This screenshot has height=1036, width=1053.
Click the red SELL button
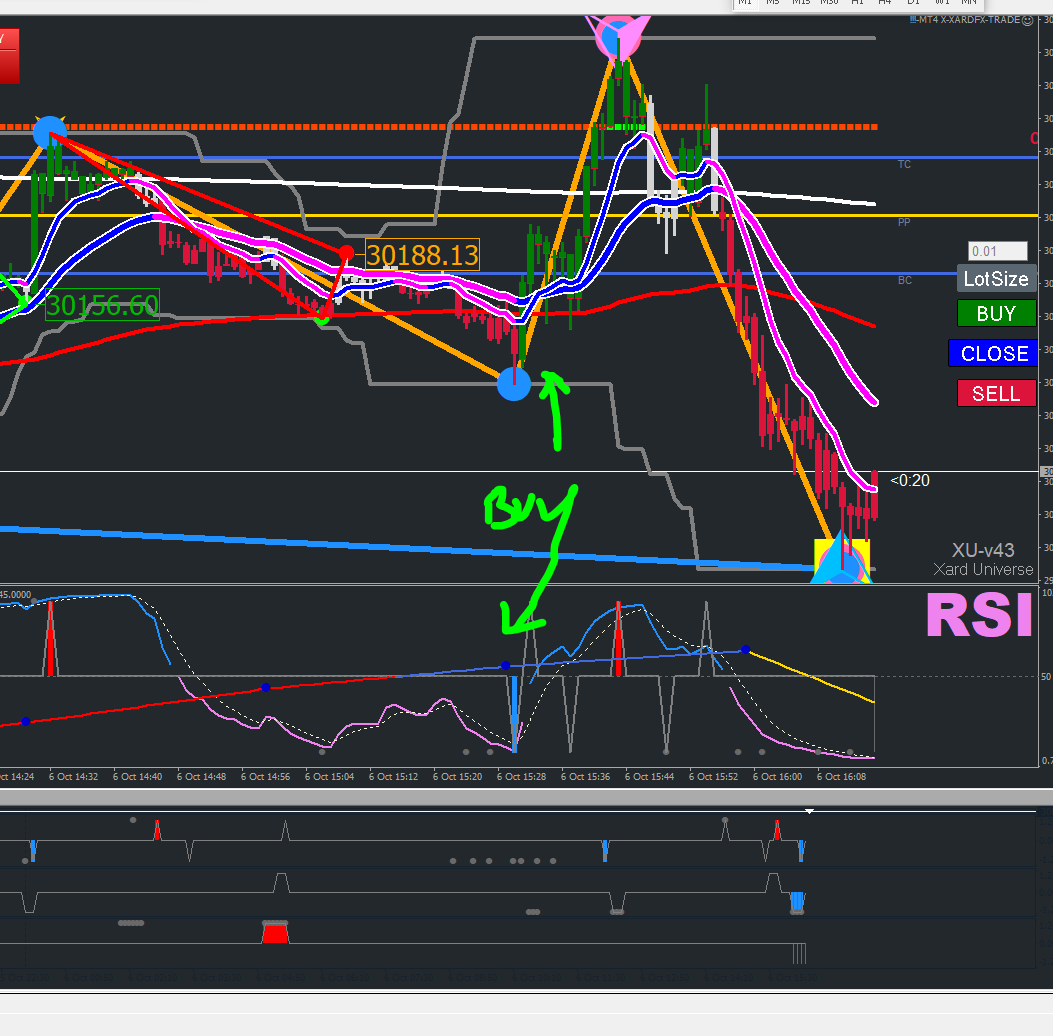(997, 393)
